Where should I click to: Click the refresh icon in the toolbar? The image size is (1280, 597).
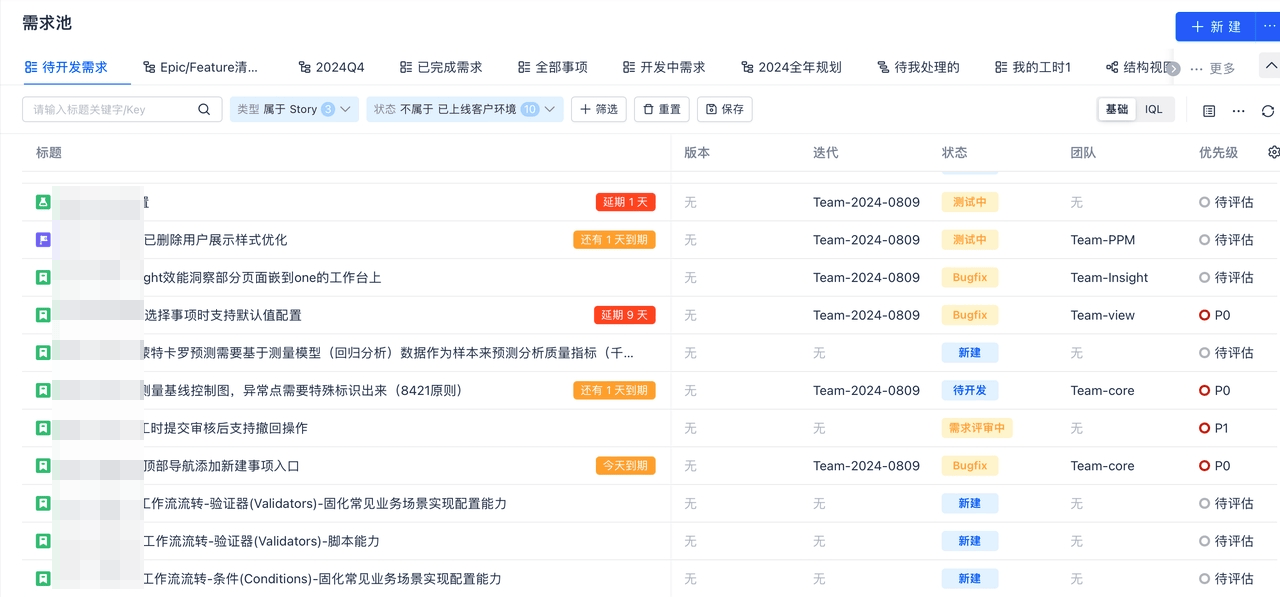click(x=1268, y=110)
